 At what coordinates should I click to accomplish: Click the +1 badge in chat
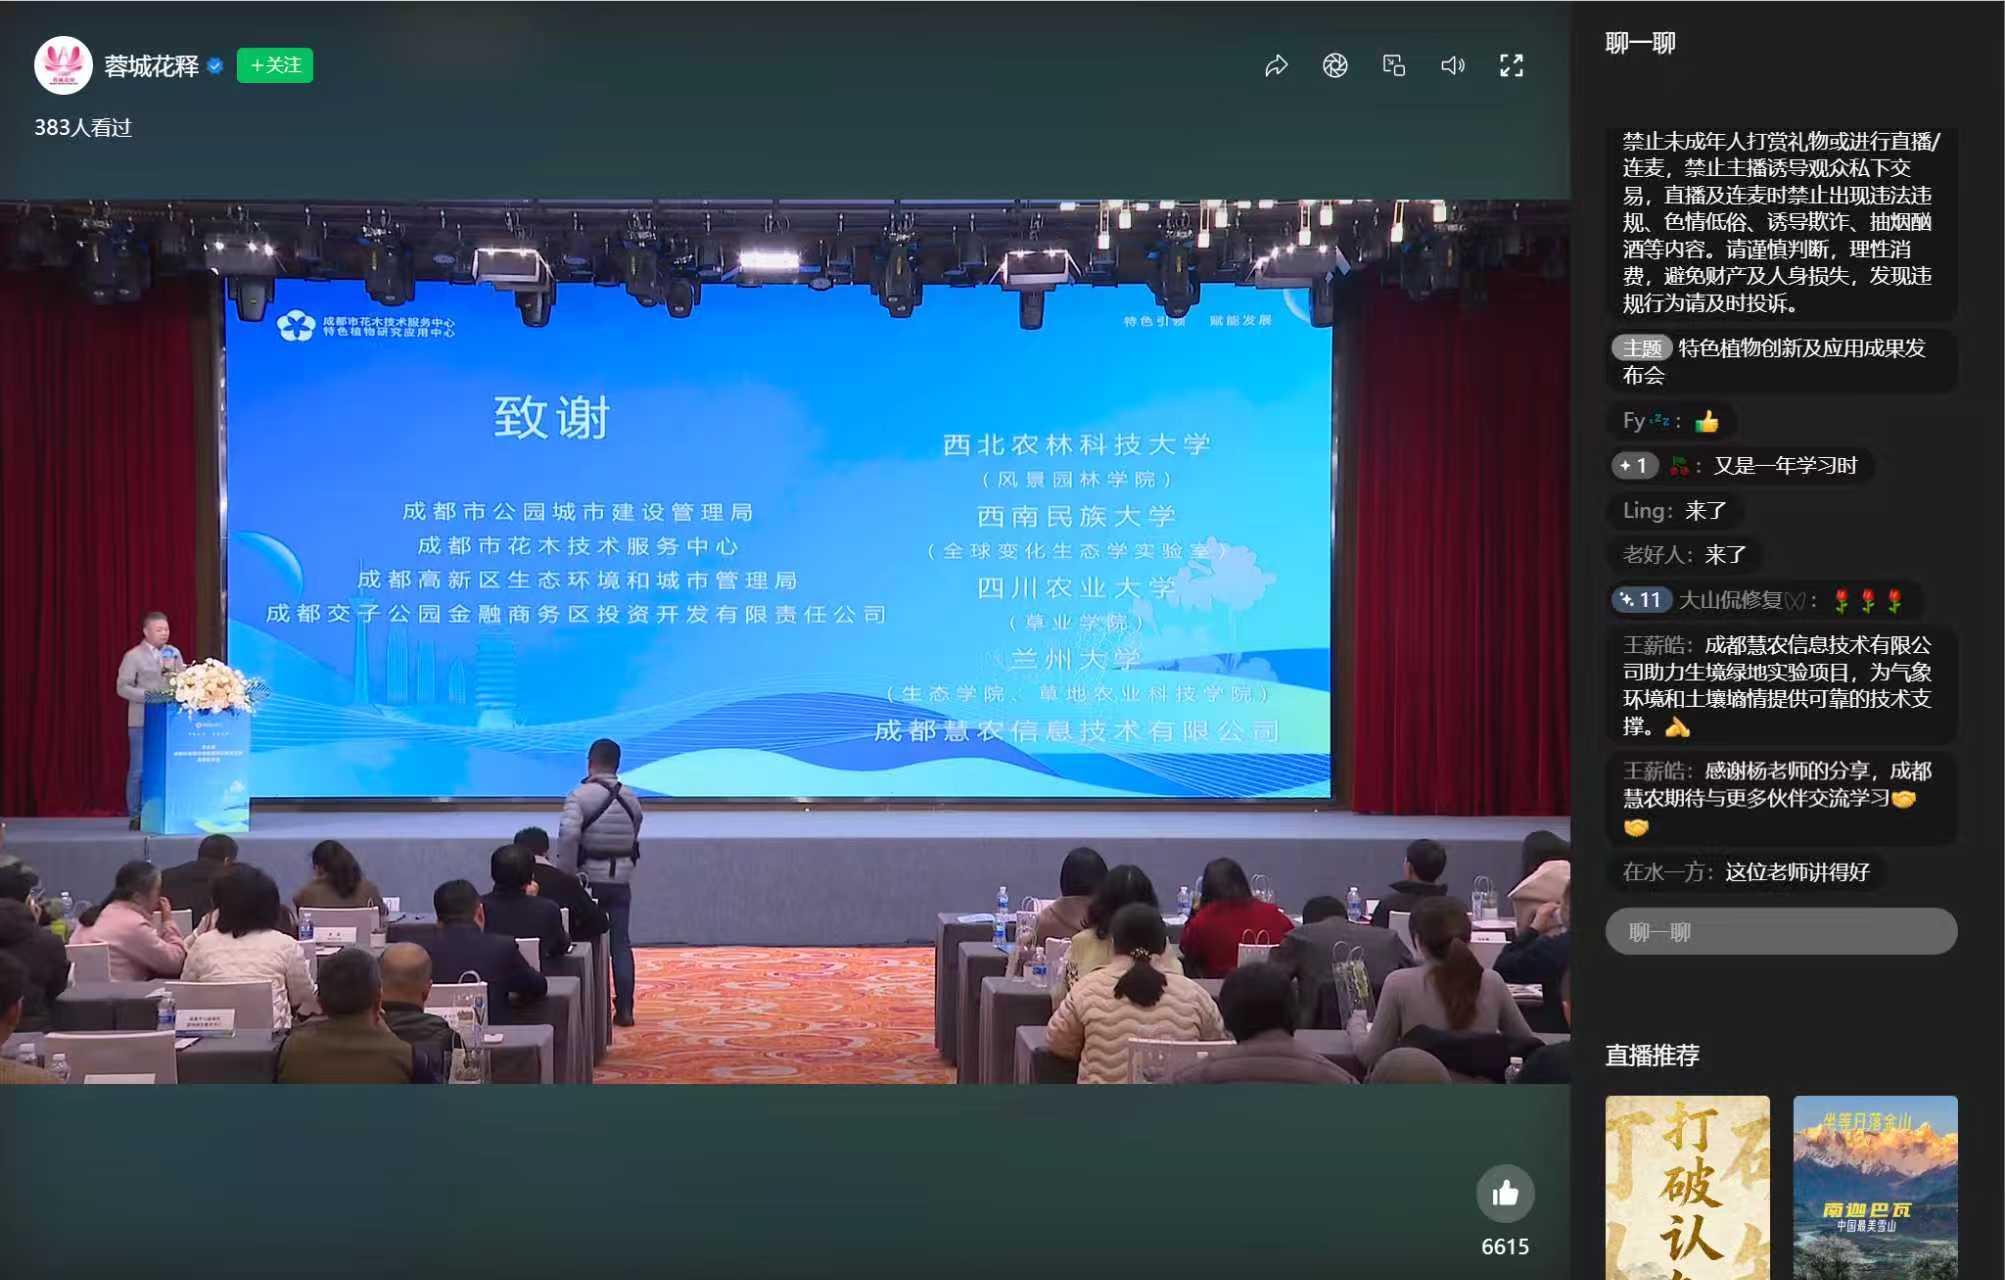1634,466
